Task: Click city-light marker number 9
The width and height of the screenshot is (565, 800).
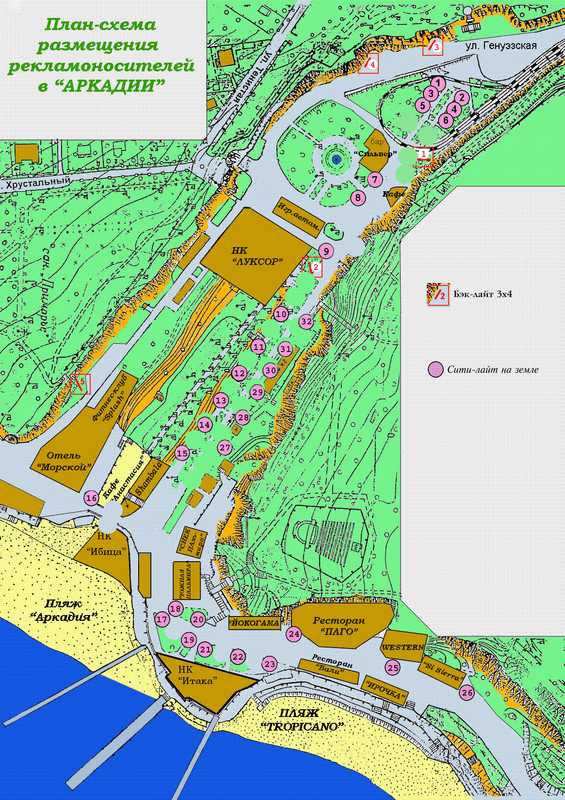Action: pos(326,251)
